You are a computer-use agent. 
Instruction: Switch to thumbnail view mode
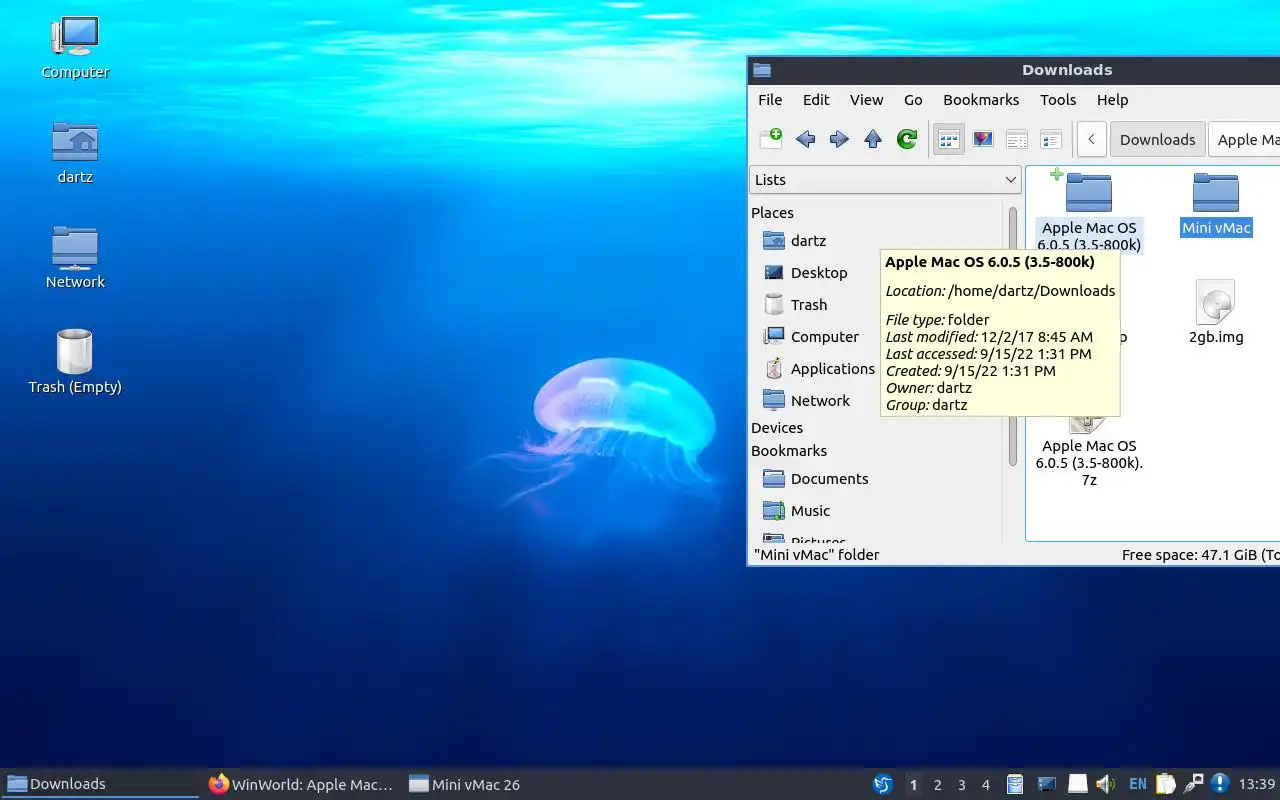point(983,139)
